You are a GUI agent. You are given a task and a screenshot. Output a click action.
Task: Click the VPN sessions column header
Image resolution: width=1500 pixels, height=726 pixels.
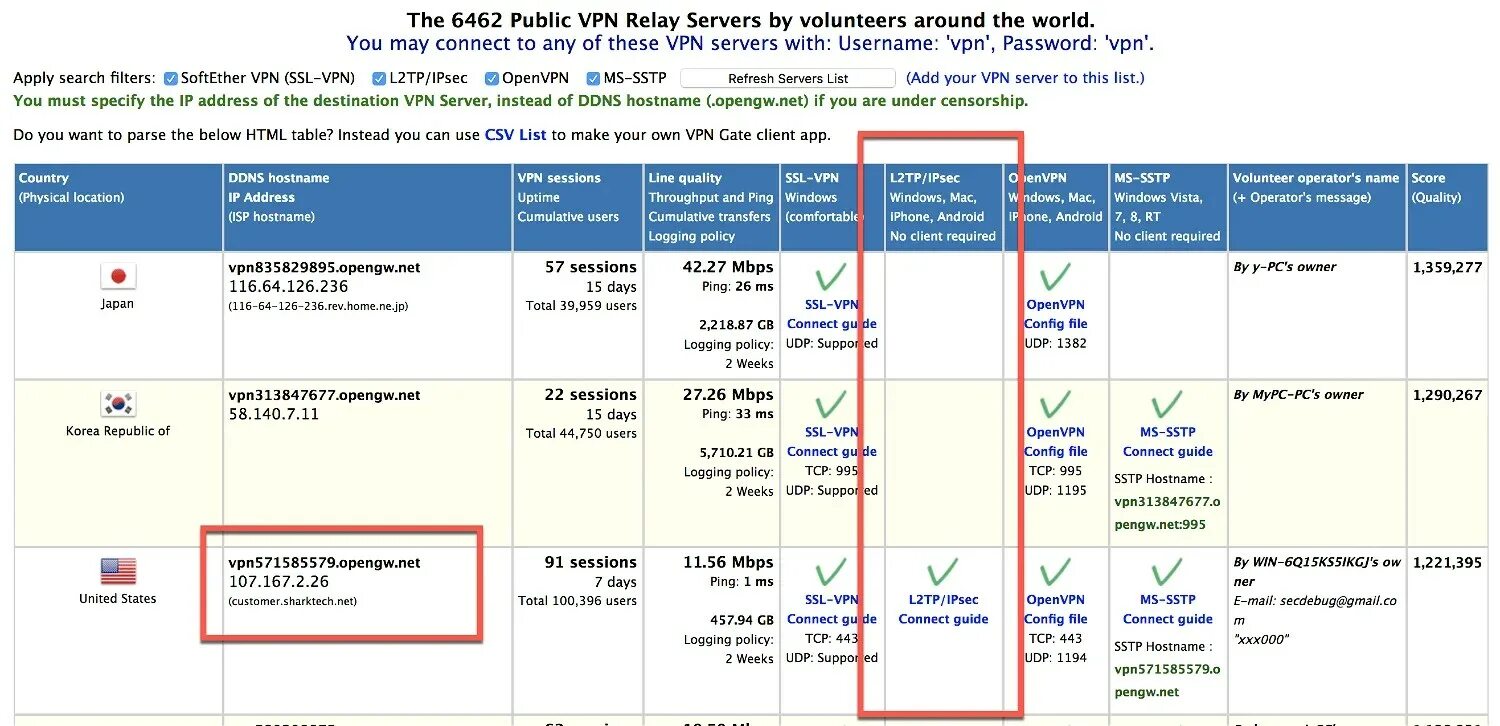[577, 208]
